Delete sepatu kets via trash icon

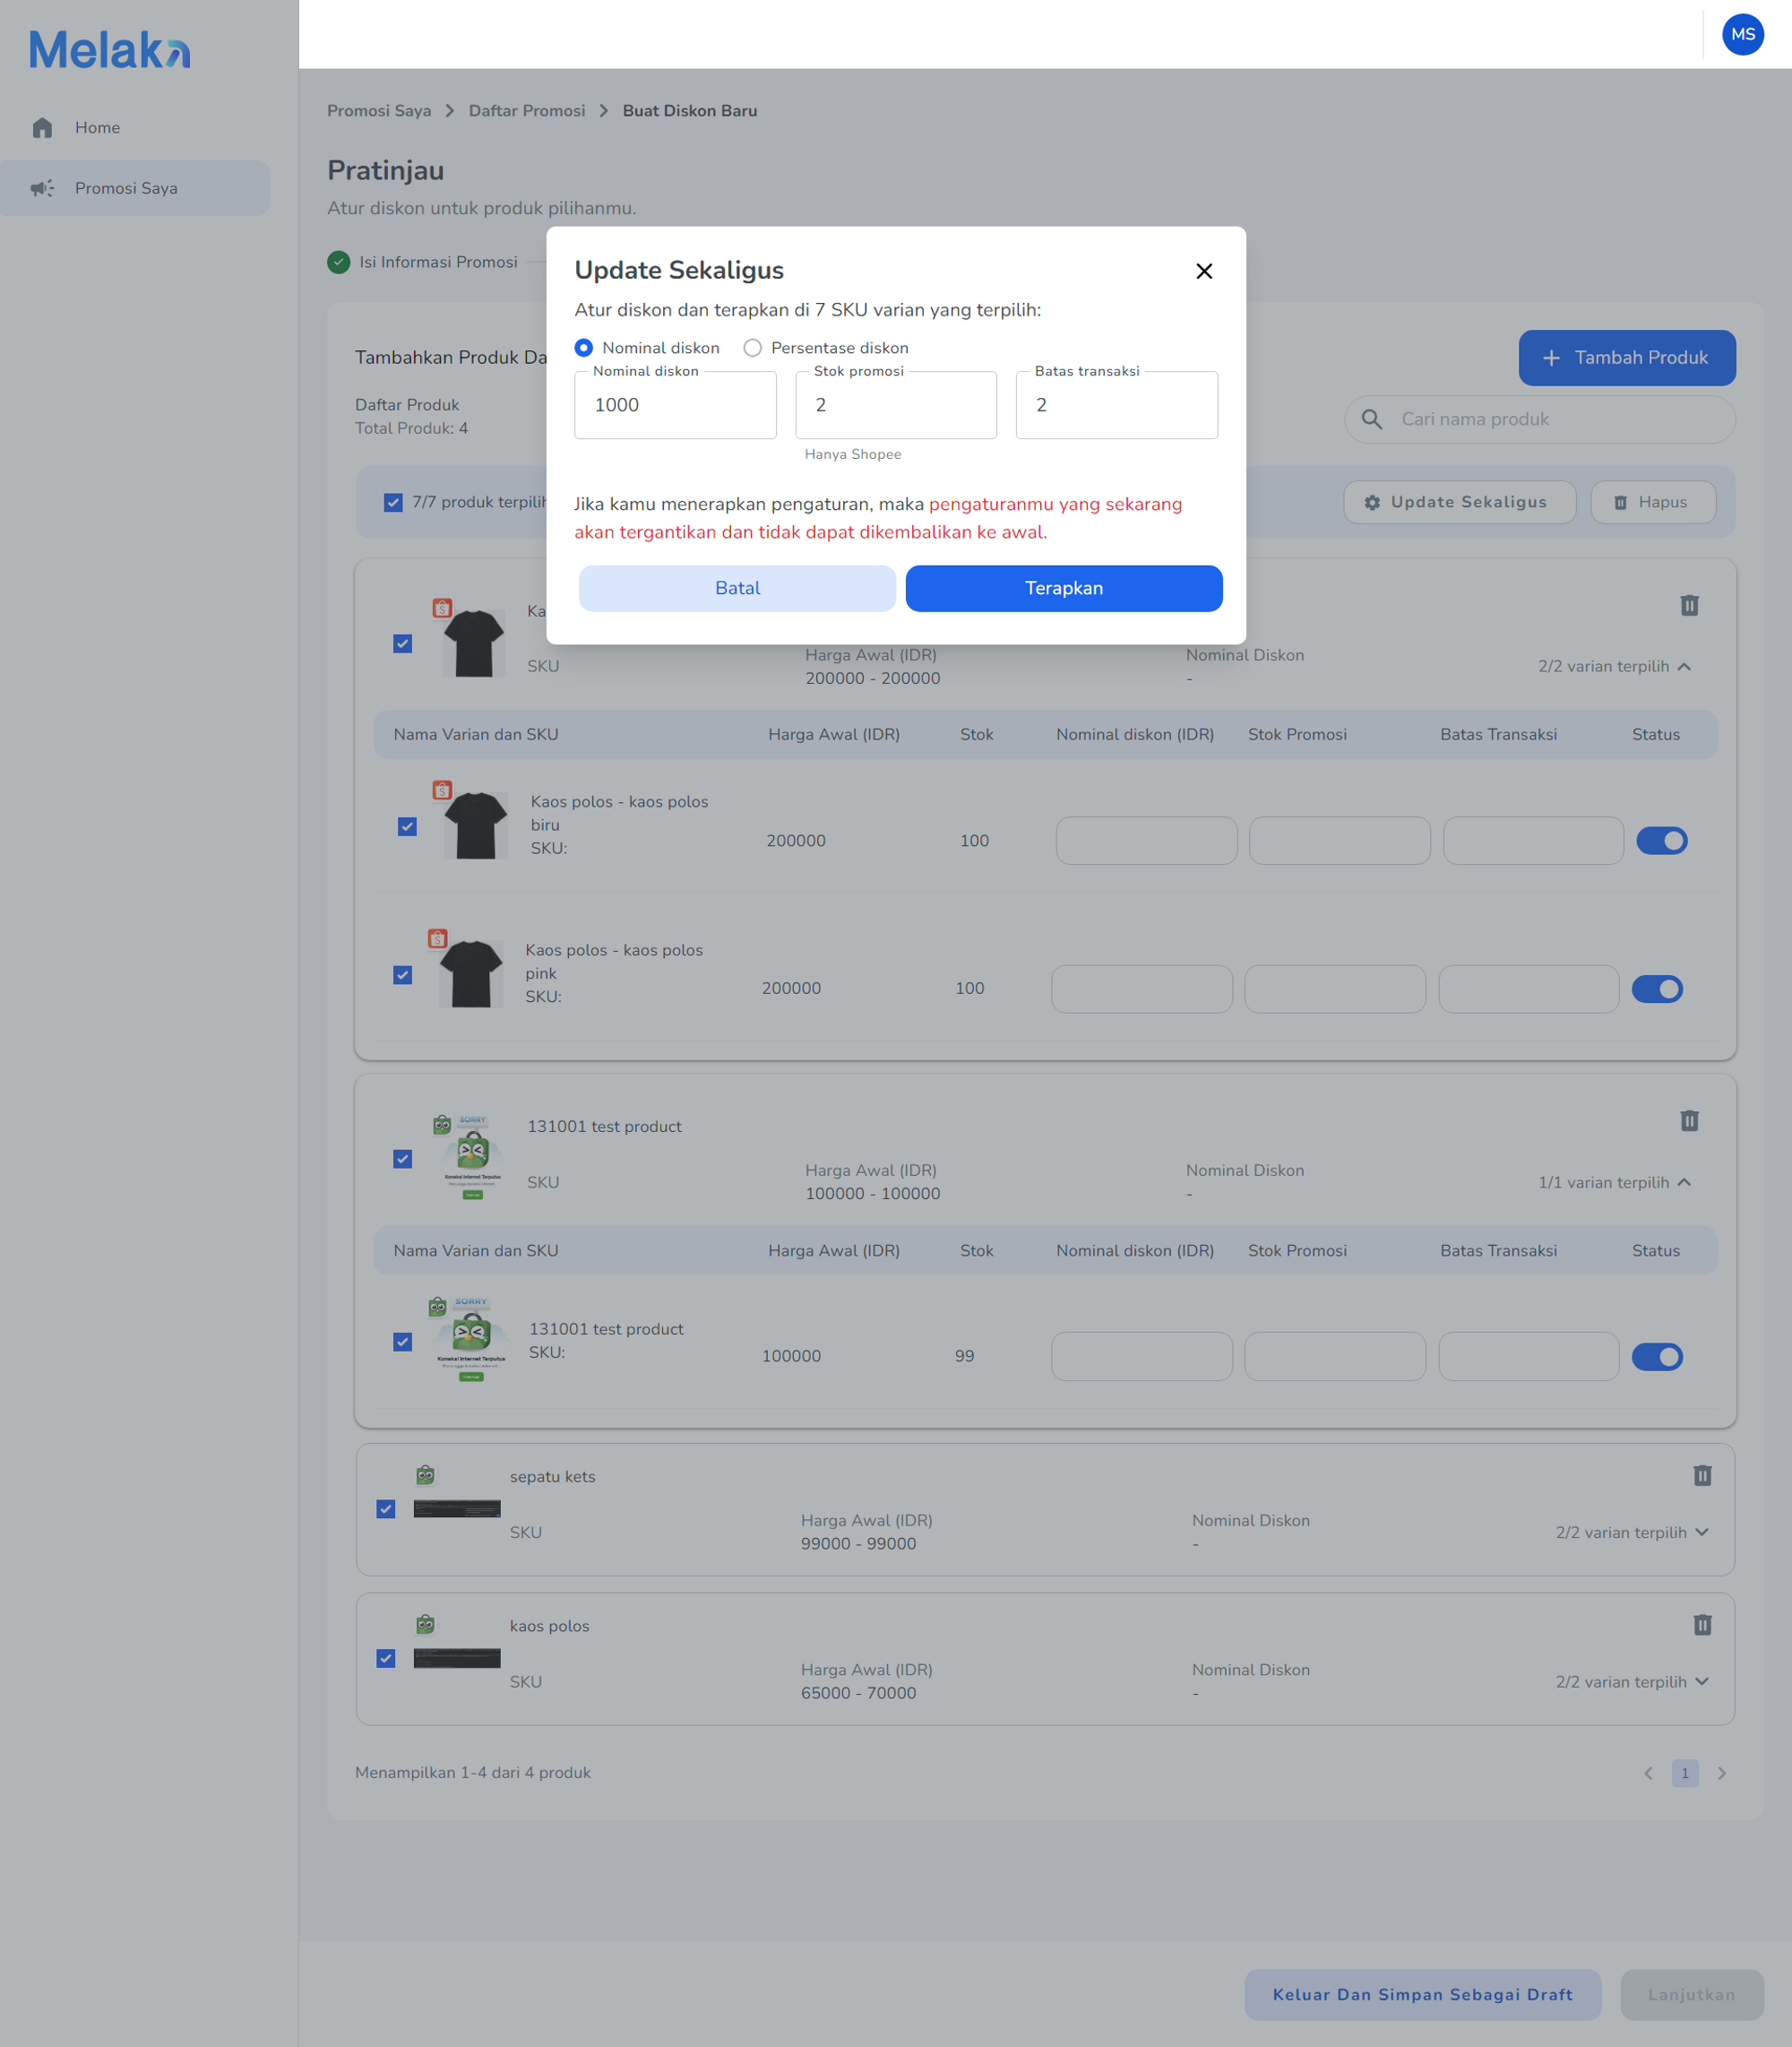tap(1702, 1476)
